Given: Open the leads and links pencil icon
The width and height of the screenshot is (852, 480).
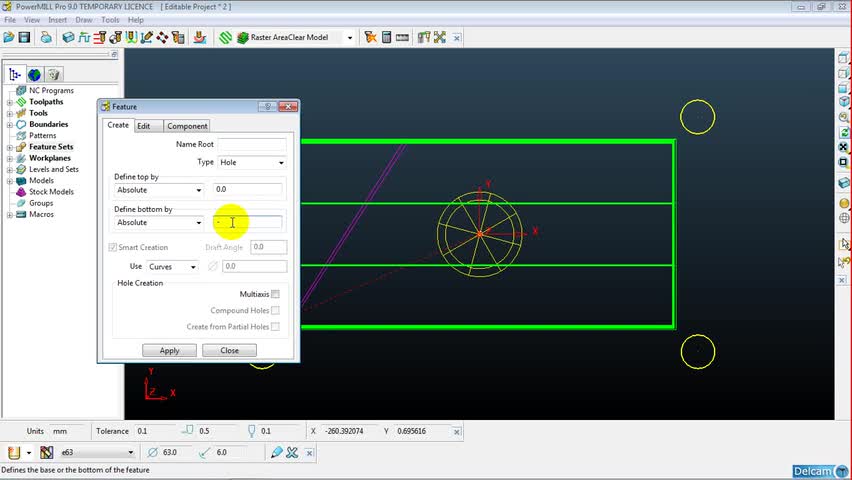Looking at the screenshot, I should pos(147,38).
